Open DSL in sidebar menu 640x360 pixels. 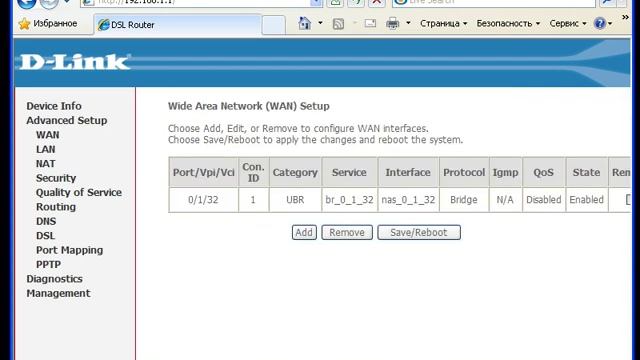click(x=45, y=236)
